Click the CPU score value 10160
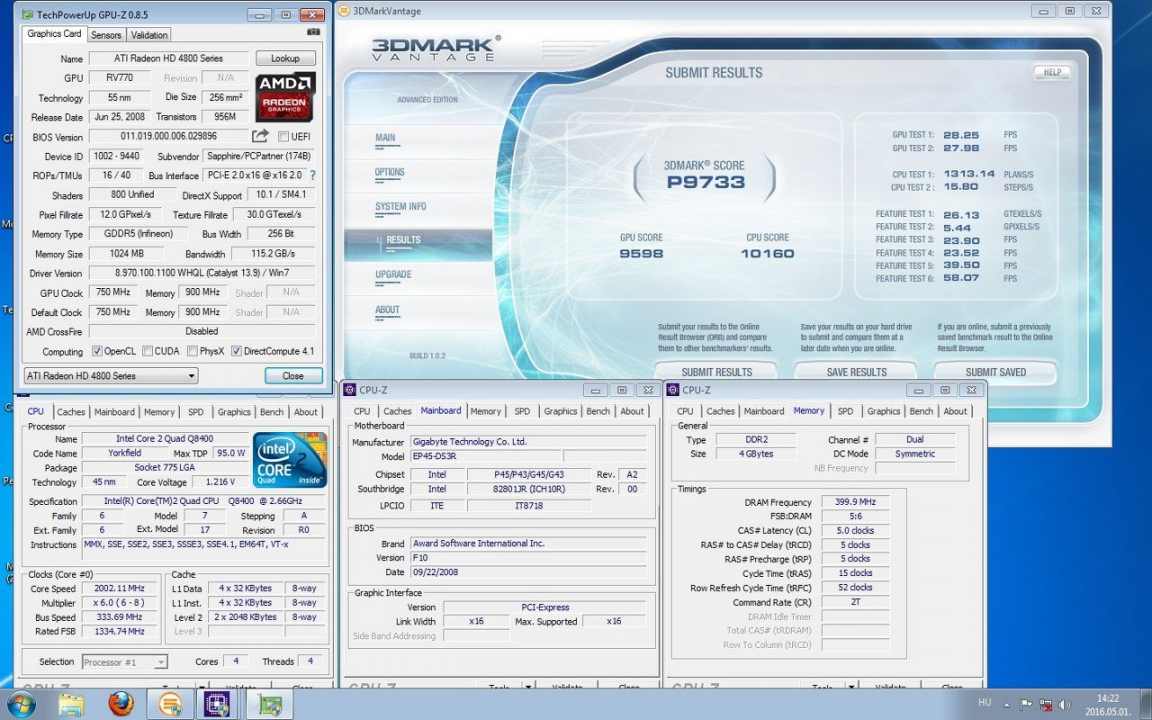 pos(767,253)
